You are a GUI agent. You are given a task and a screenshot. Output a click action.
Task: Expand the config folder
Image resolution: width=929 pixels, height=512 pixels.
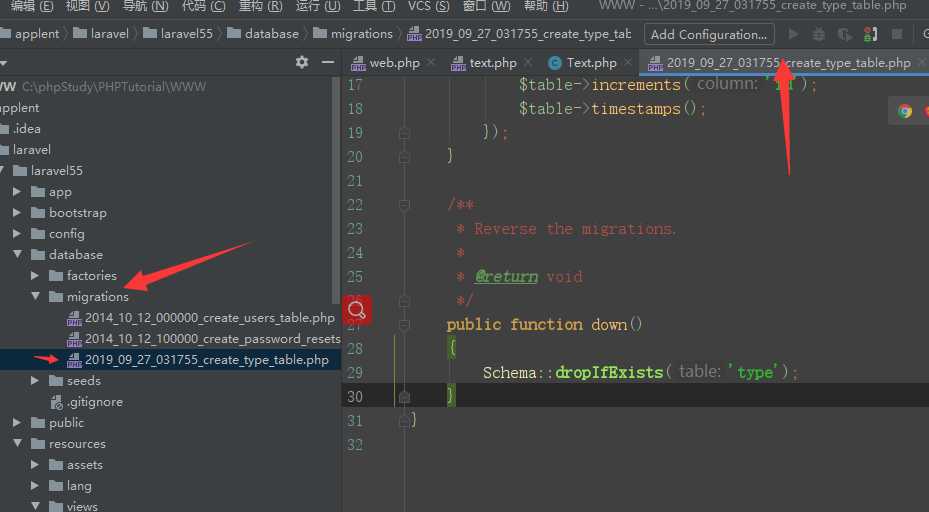pos(17,233)
